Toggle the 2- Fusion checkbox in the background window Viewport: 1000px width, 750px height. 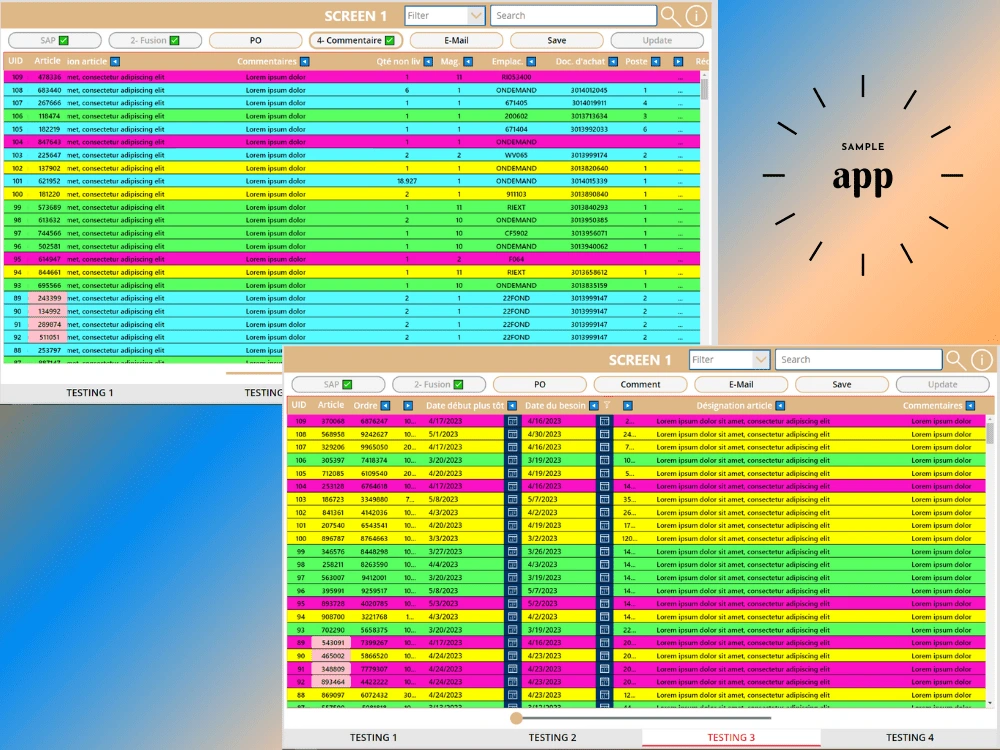coord(175,40)
